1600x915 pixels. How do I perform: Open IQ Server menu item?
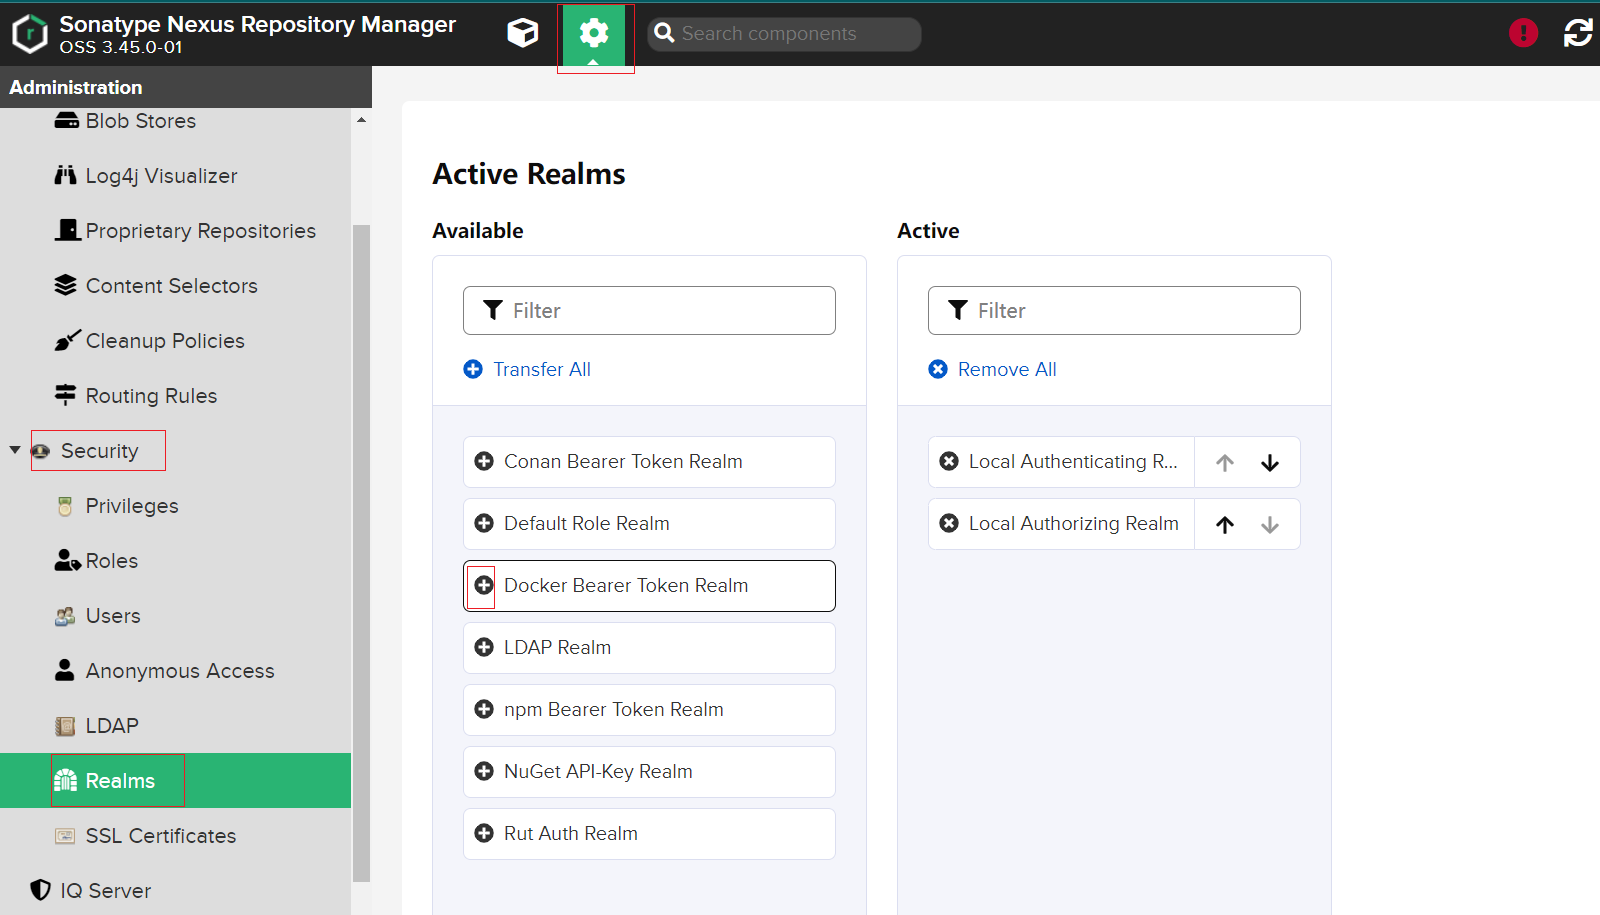(90, 890)
